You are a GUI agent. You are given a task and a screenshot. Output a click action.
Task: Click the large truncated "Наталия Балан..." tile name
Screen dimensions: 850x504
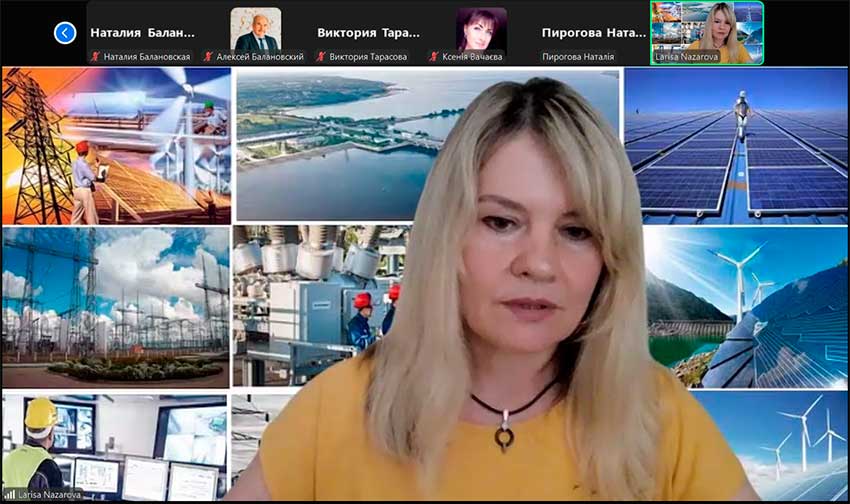[143, 32]
